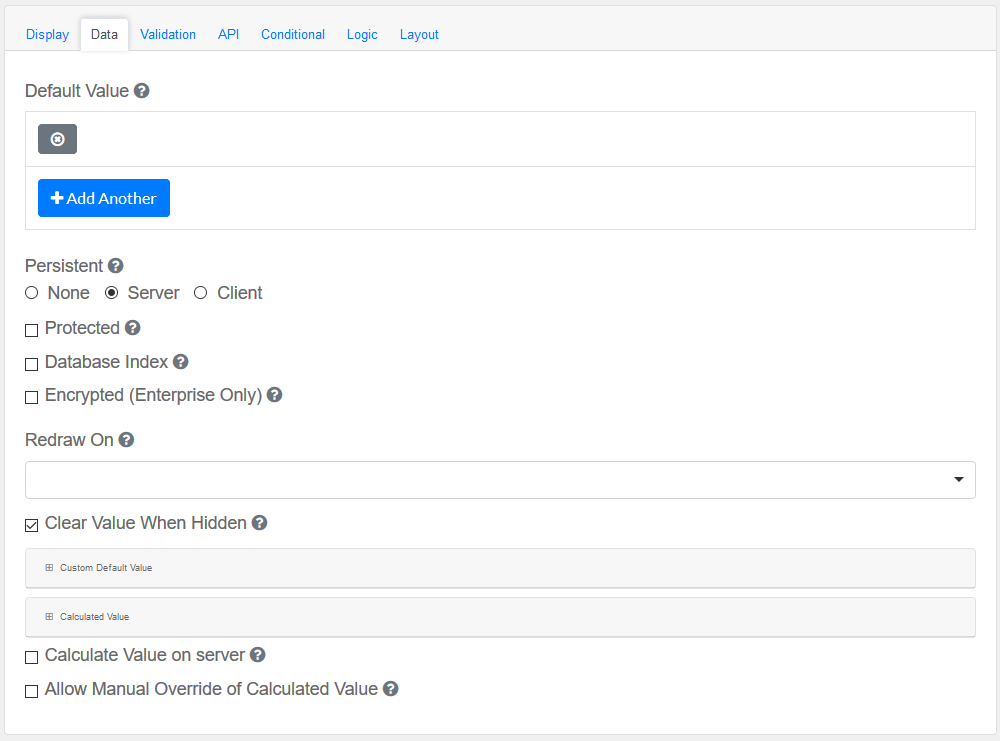Select the None persistent radio option
Screen dimensions: 1000x741
[x=32, y=293]
